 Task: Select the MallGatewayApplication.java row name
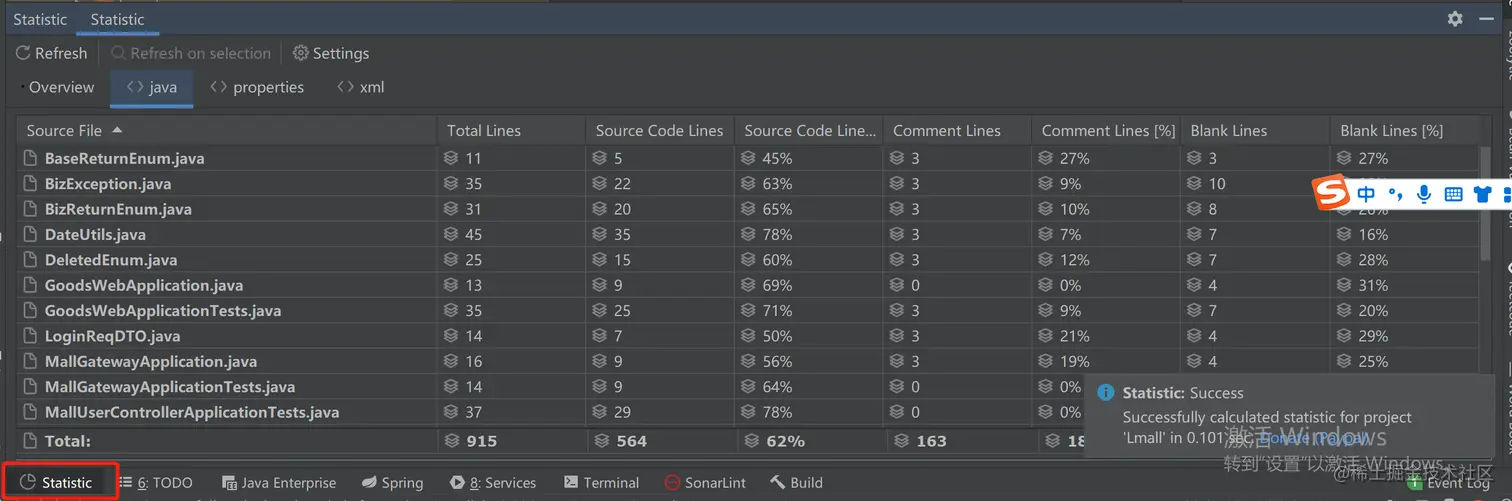coord(151,362)
